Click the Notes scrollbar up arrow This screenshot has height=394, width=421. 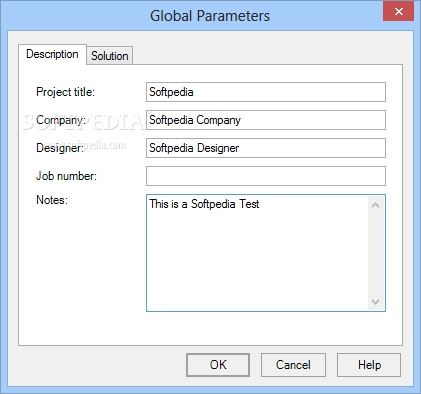click(376, 205)
